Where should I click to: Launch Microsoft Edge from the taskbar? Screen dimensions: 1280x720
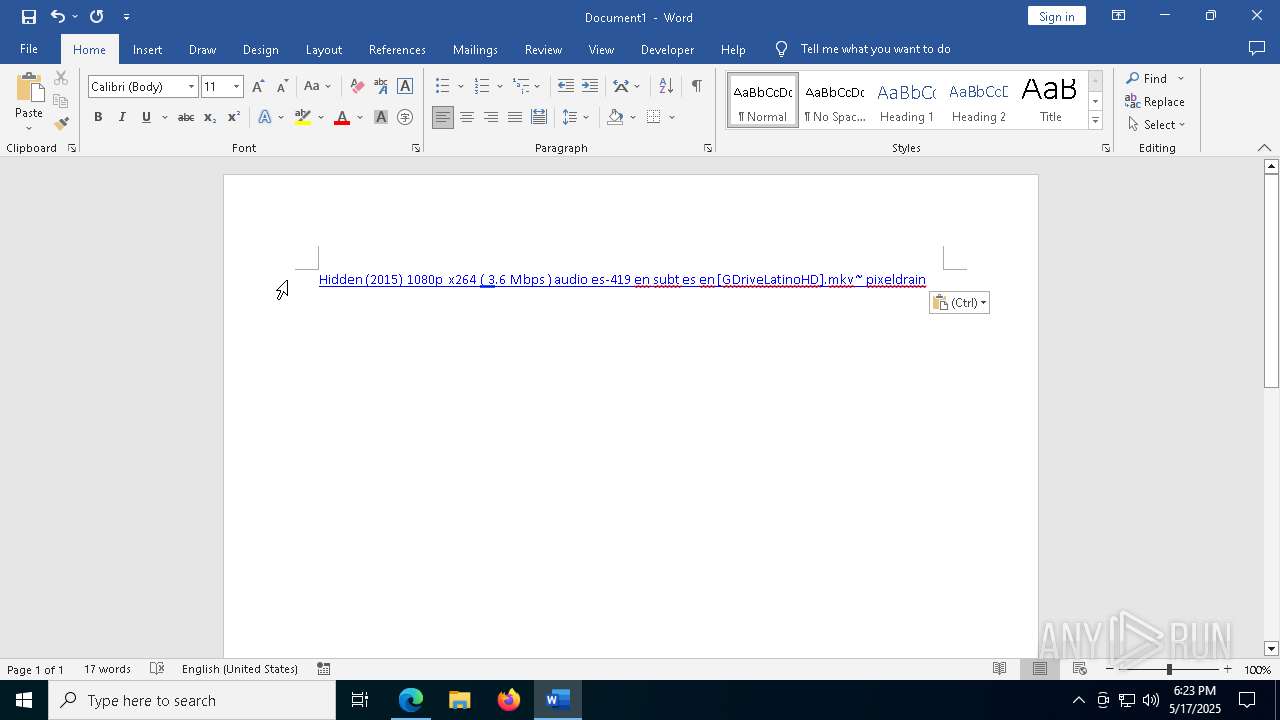[x=411, y=700]
